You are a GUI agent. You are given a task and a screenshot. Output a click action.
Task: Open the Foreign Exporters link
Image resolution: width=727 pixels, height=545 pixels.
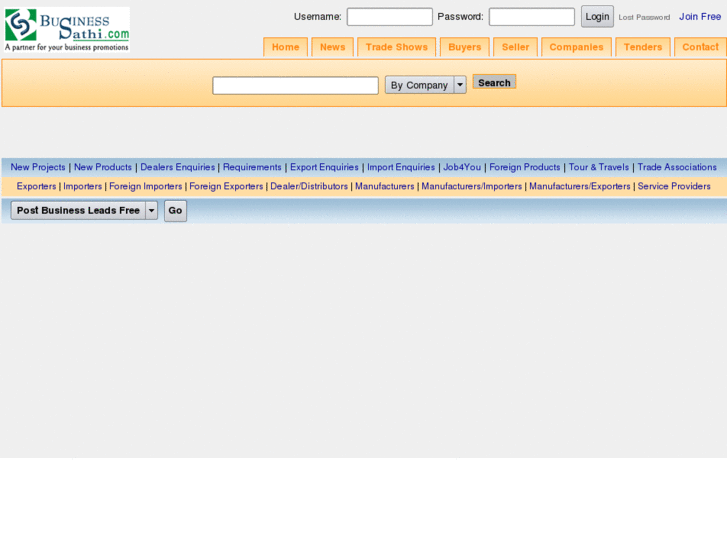click(x=226, y=186)
